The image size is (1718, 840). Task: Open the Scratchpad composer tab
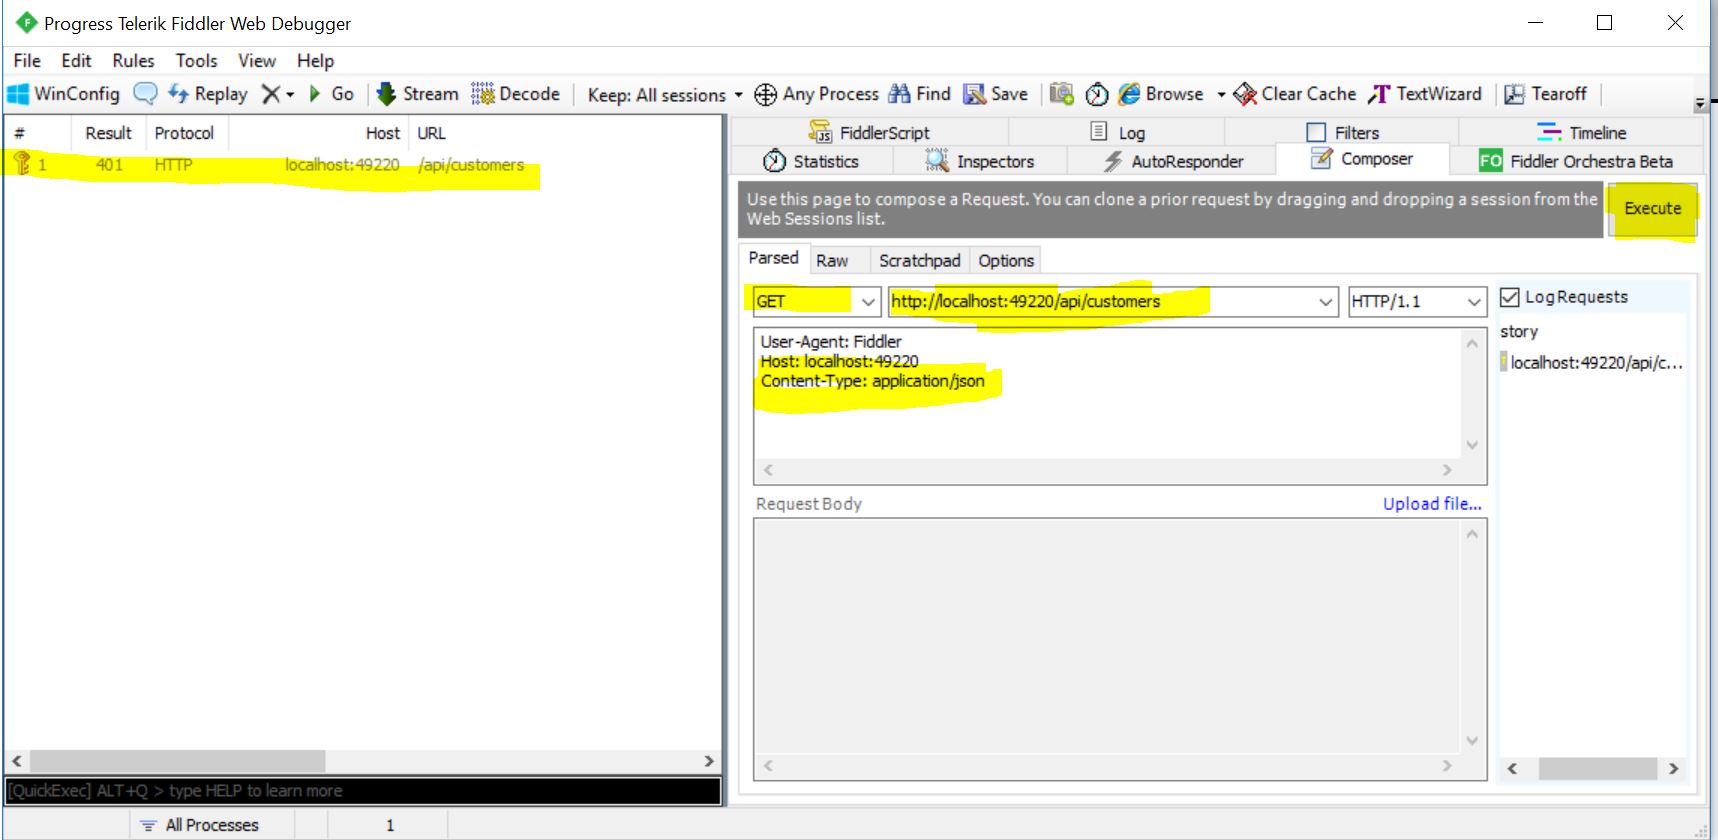tap(919, 260)
